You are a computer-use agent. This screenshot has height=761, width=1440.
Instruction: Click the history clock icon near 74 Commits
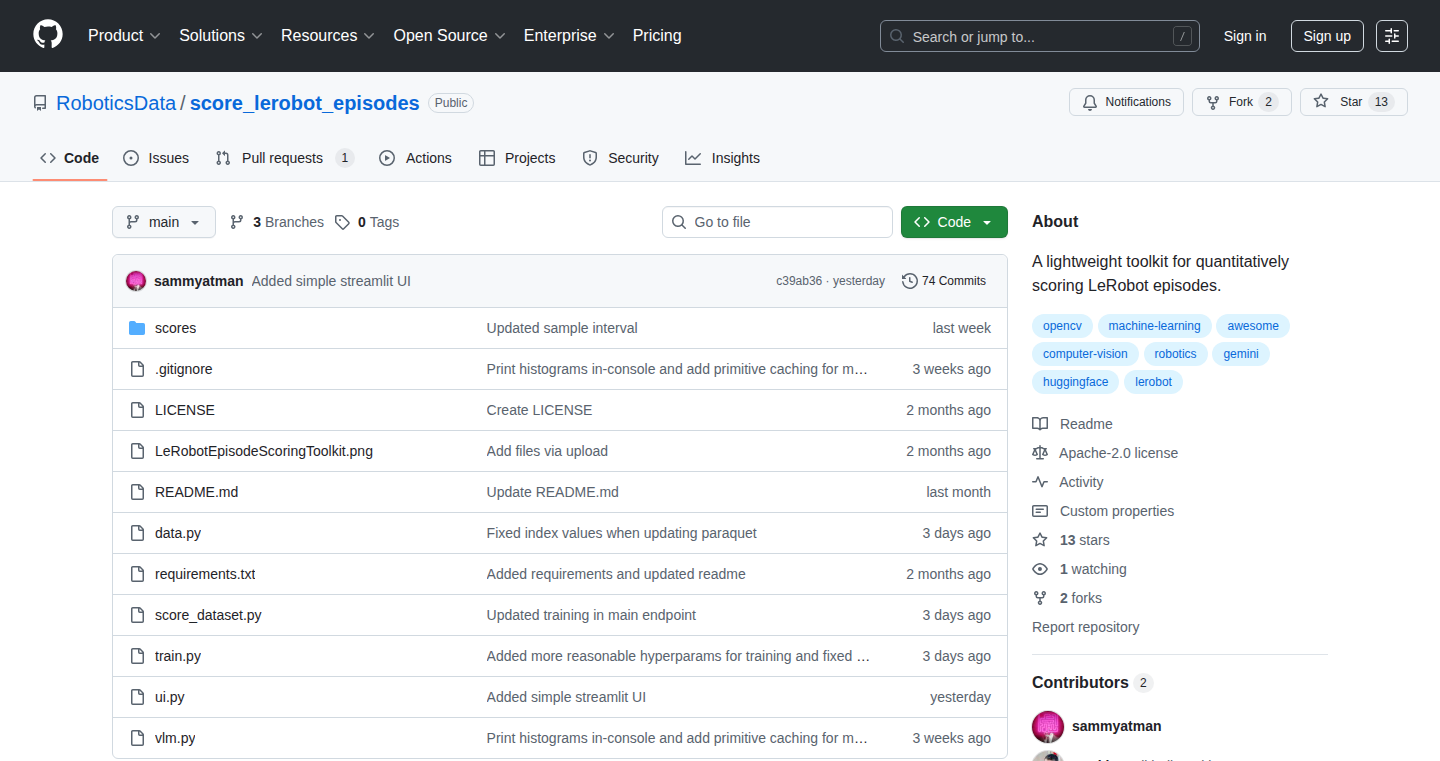[909, 281]
